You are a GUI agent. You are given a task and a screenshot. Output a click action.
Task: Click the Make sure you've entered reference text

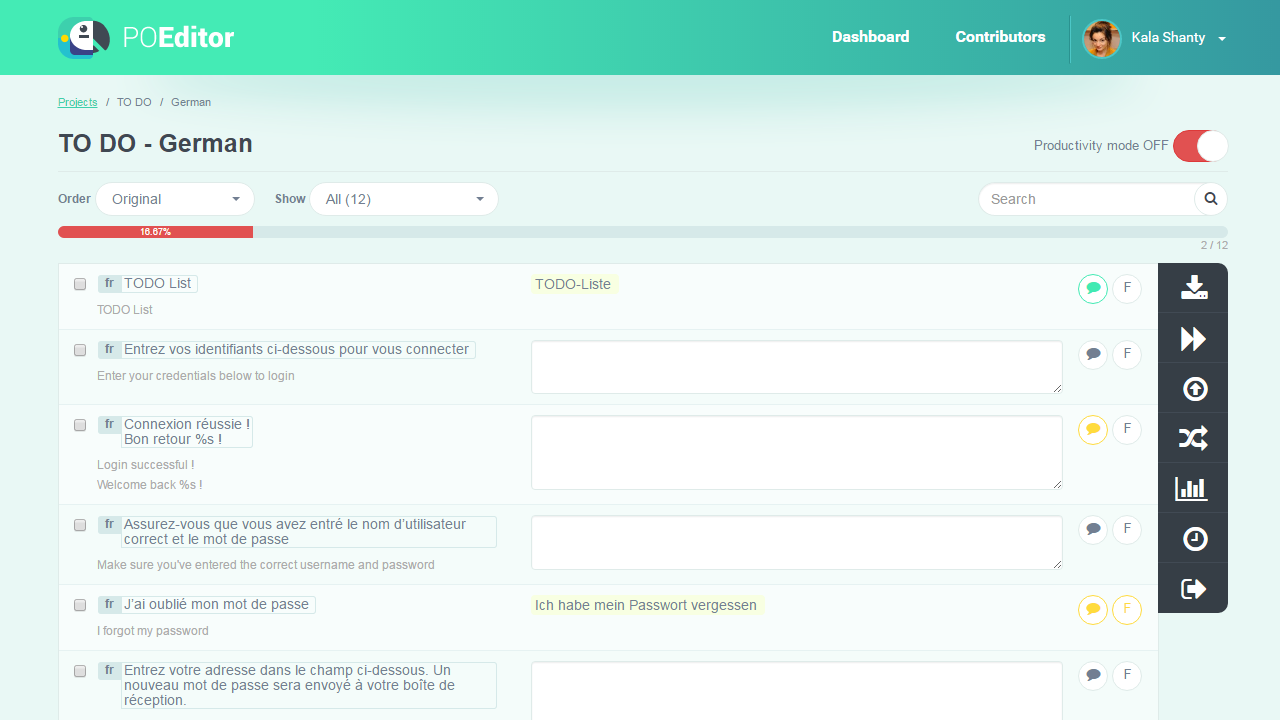pyautogui.click(x=266, y=565)
